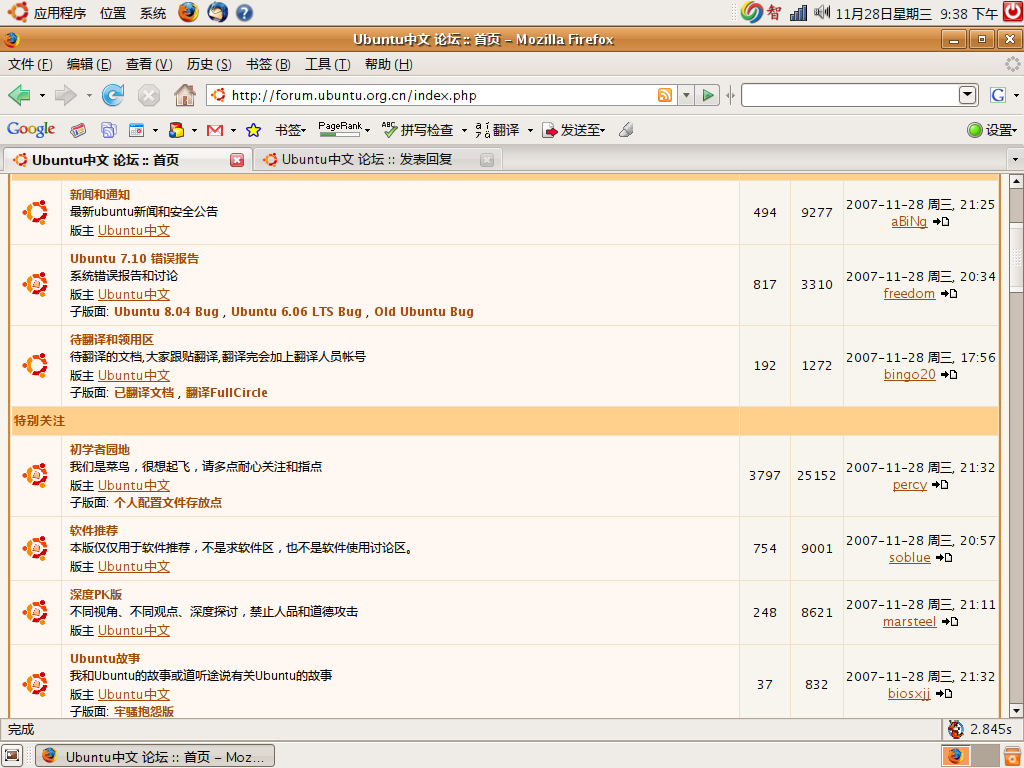Click the Forward arrow button
Viewport: 1024px width, 768px height.
point(65,95)
